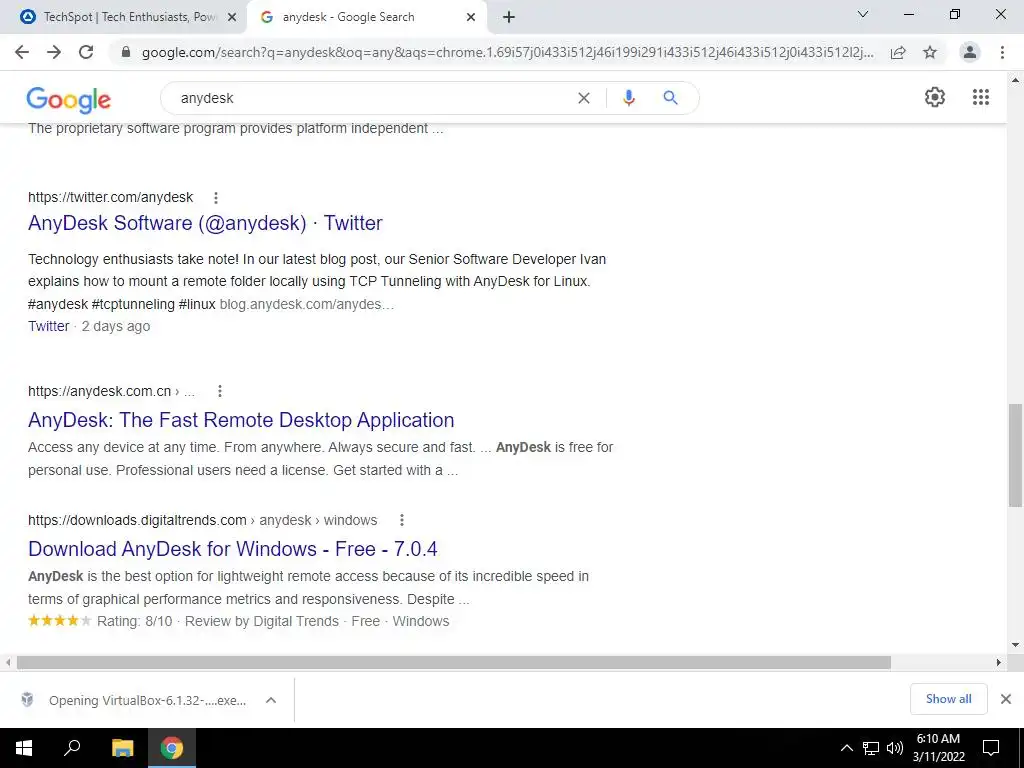View site security padlock info

[x=126, y=52]
